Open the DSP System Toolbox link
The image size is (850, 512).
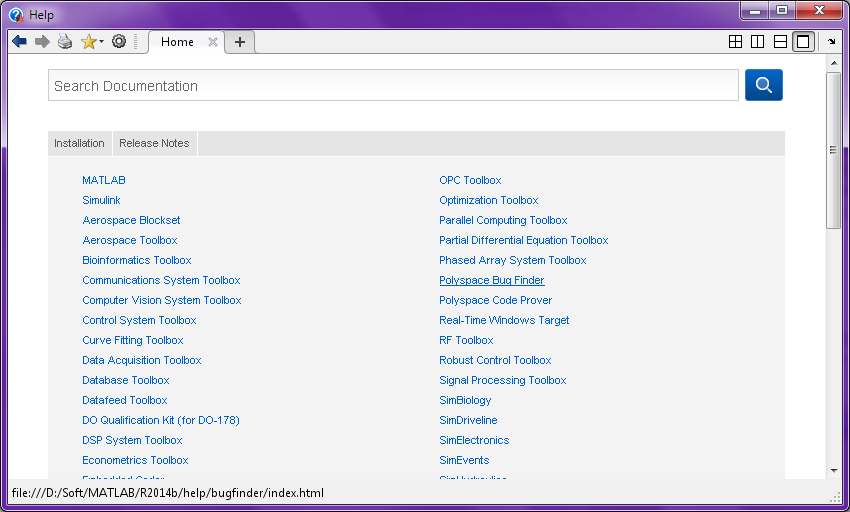[x=132, y=440]
